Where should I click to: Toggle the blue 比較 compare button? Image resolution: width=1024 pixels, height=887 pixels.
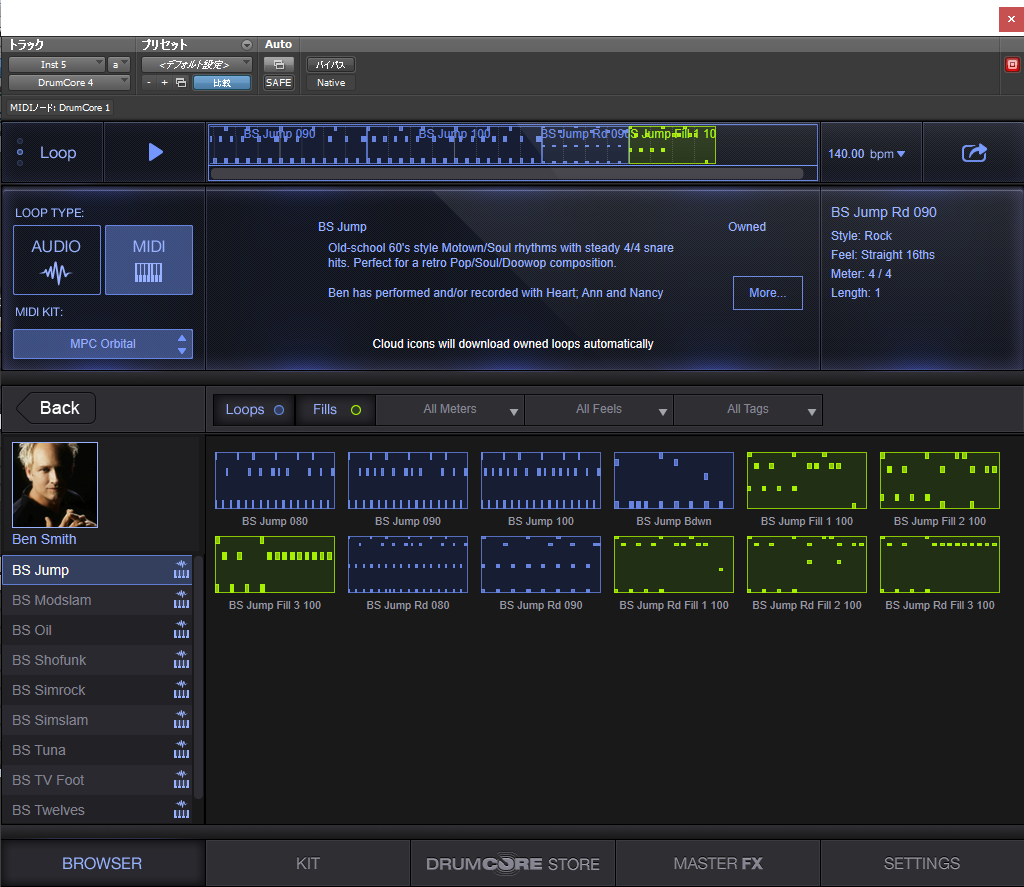click(x=222, y=83)
